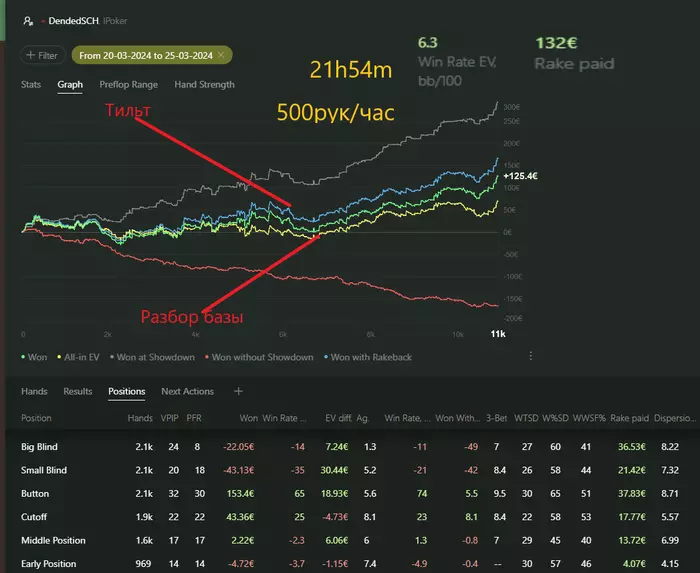Select the Graph tab
This screenshot has width=700, height=573.
click(70, 84)
